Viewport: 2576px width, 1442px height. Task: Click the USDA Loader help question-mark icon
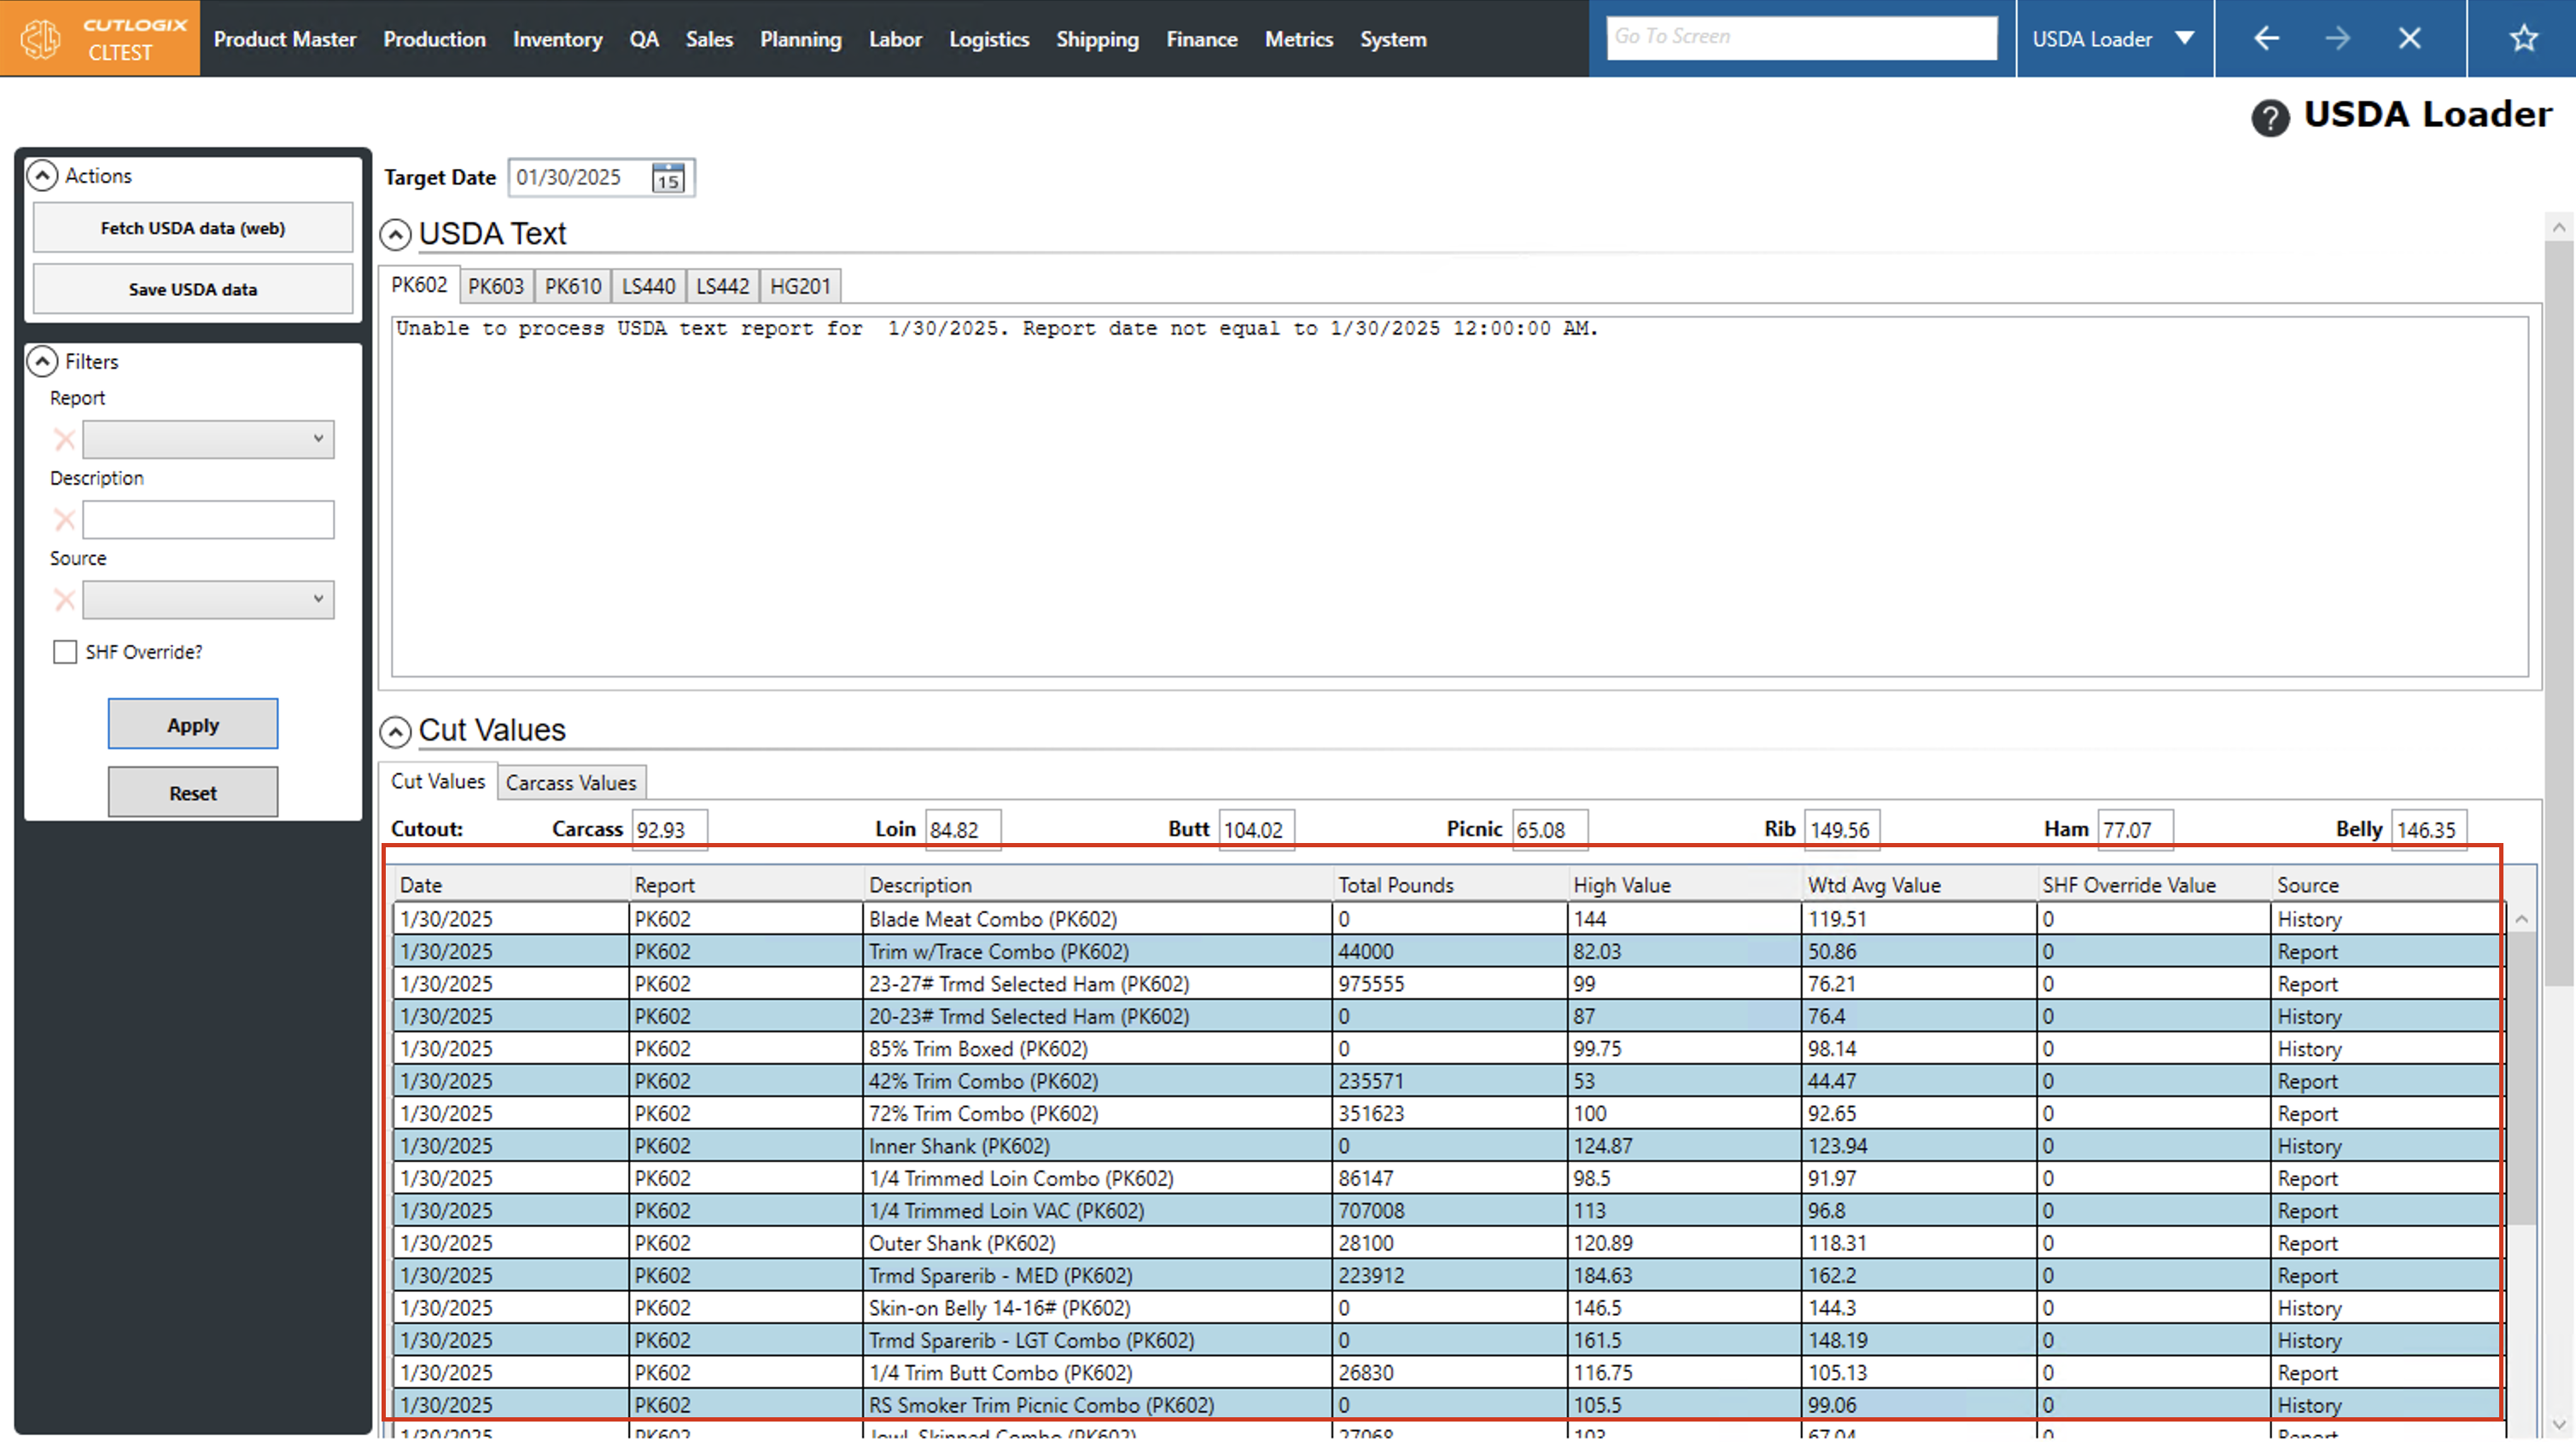click(2271, 117)
